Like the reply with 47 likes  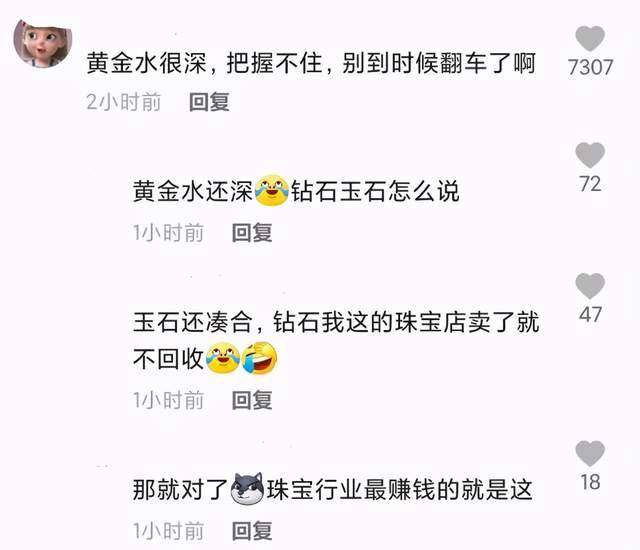point(590,286)
